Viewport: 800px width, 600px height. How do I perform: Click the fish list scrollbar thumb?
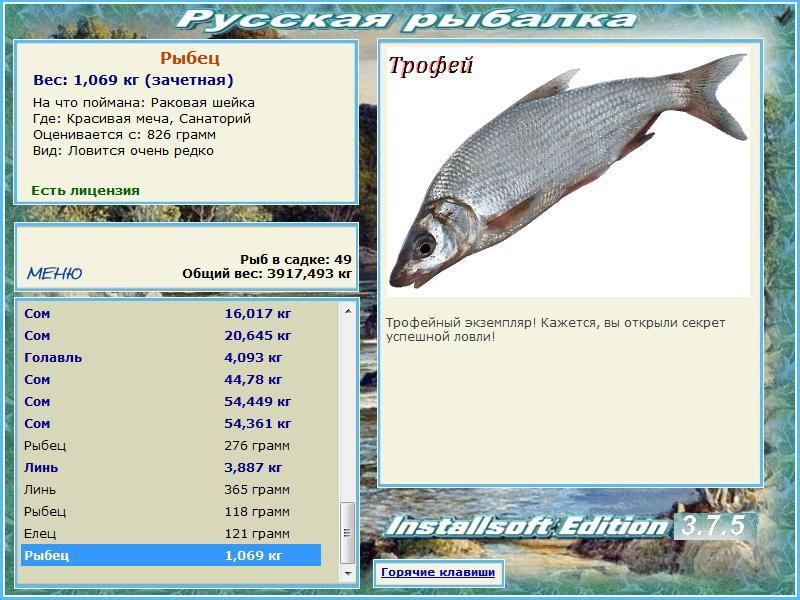pyautogui.click(x=348, y=533)
